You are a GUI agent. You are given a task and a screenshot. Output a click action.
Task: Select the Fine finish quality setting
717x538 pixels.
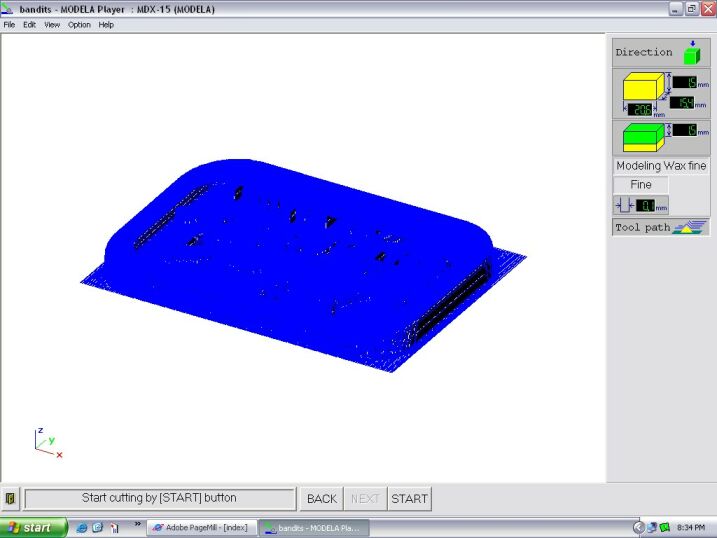tap(641, 185)
